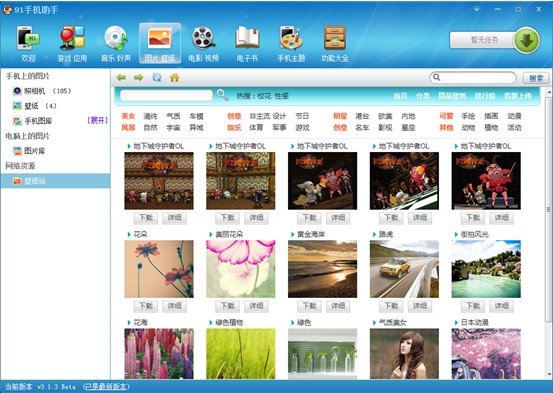553x393 pixels.
Task: Open the 街拍风光 wallpaper thumbnail
Action: pyautogui.click(x=486, y=269)
